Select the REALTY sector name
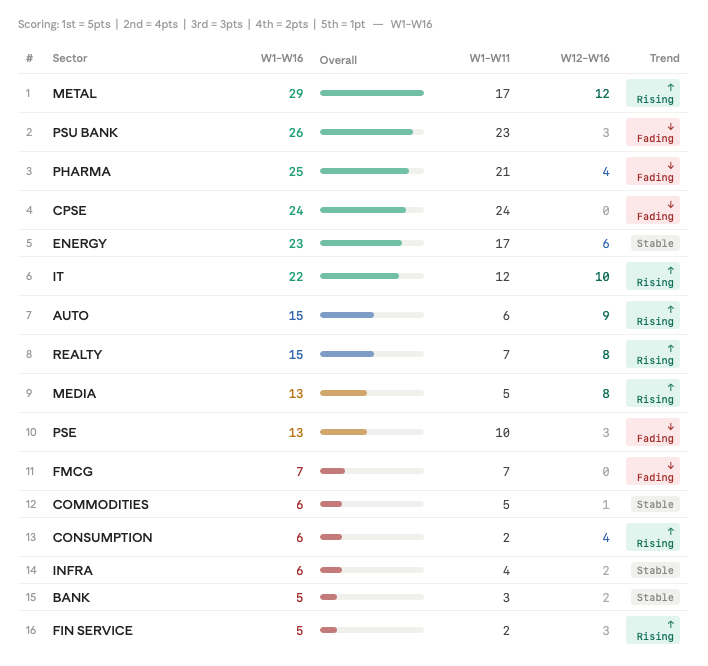Viewport: 708px width, 666px height. 77,354
